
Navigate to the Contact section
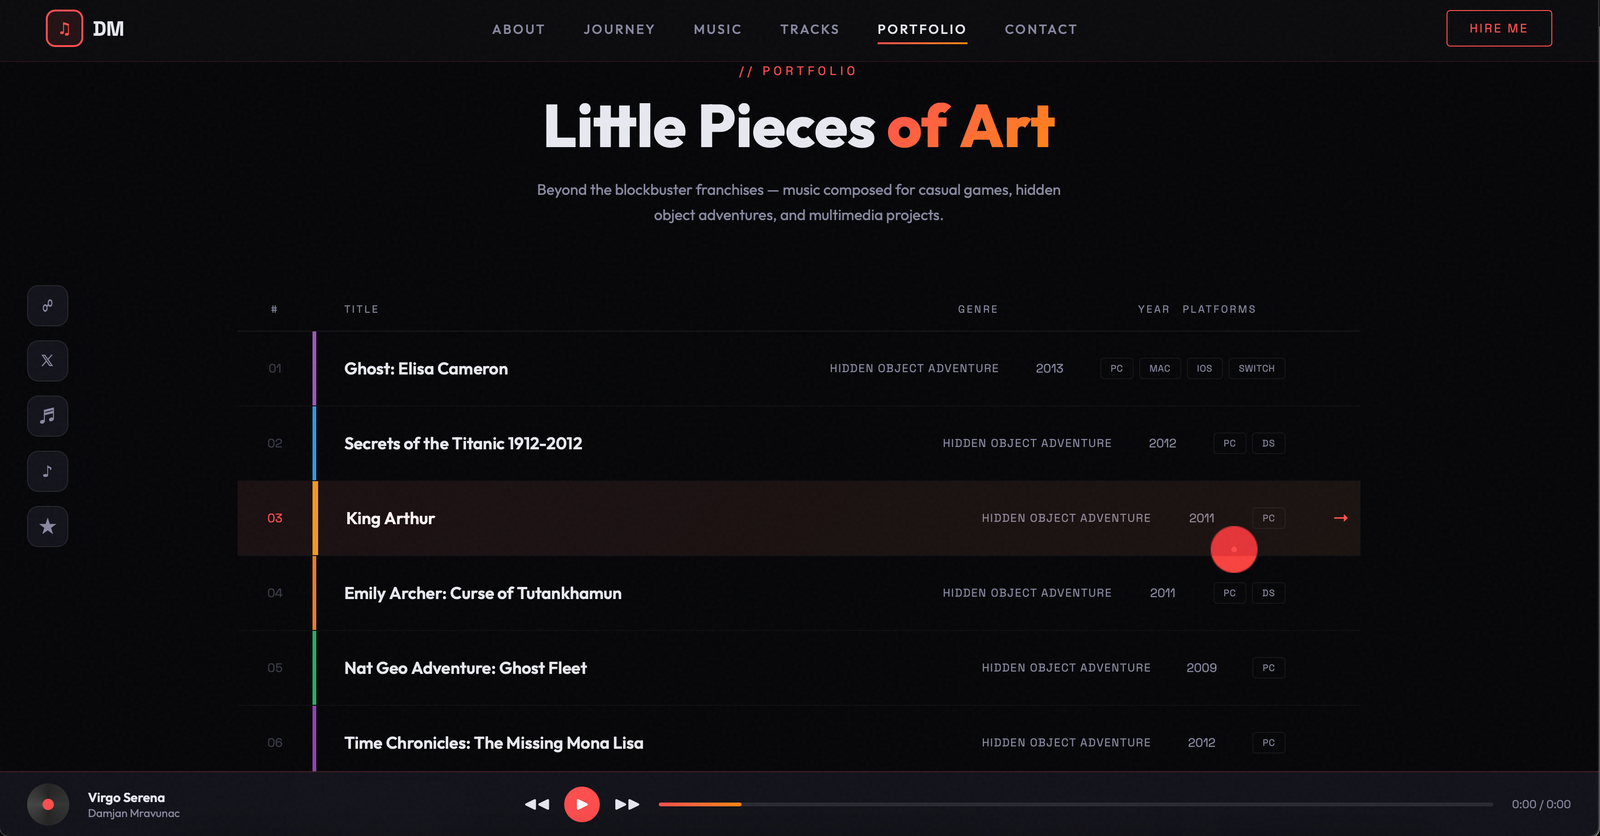[1040, 29]
